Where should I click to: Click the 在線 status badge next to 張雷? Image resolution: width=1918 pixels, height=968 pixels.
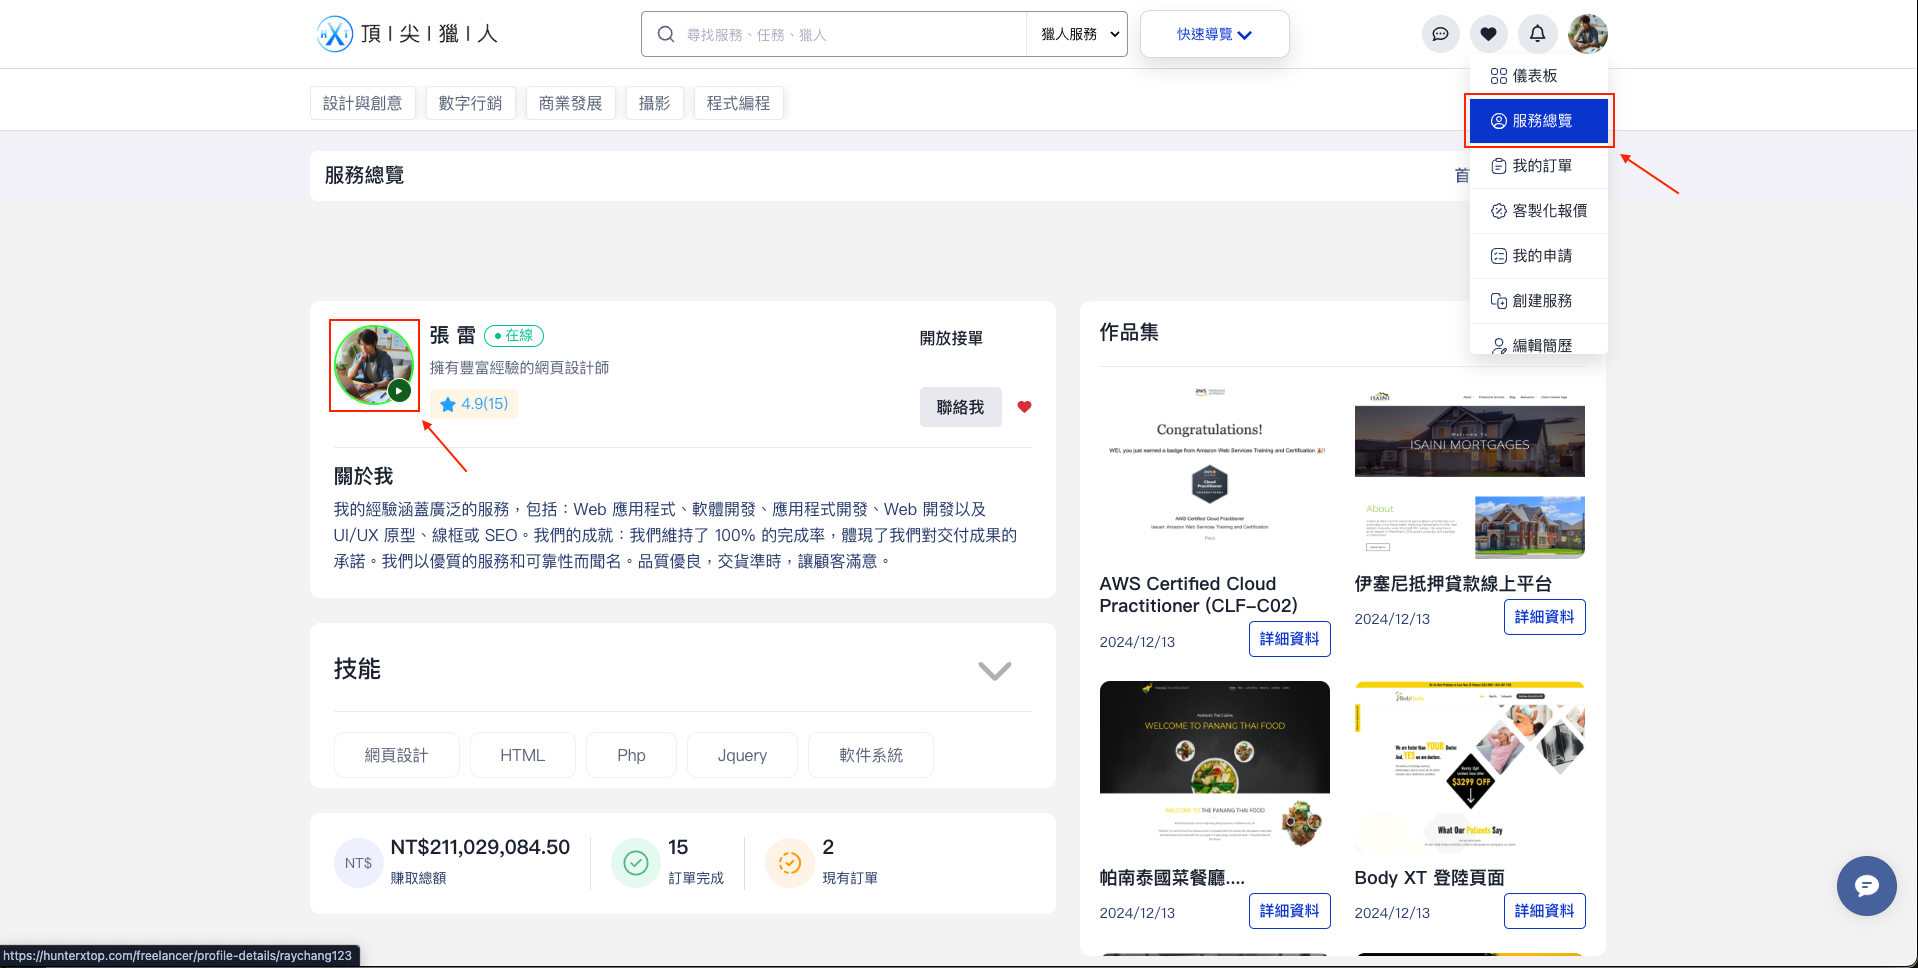pyautogui.click(x=514, y=336)
